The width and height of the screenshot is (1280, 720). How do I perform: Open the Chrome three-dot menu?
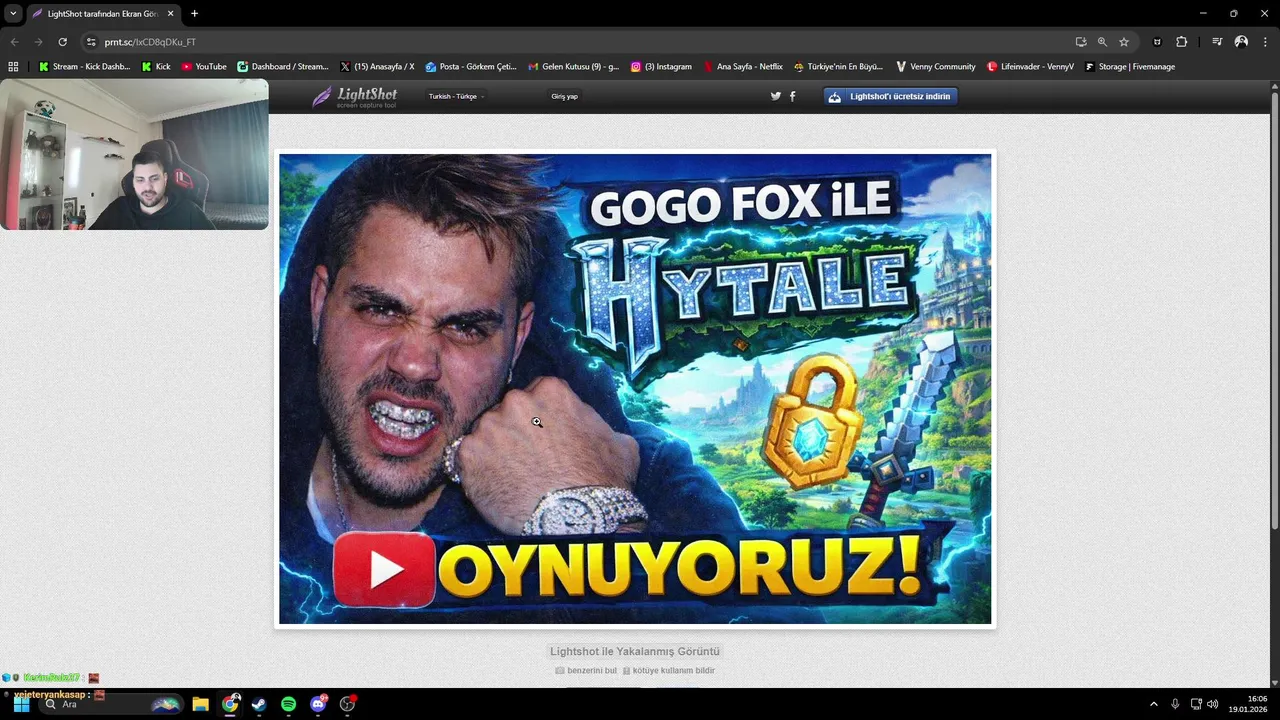[x=1265, y=42]
